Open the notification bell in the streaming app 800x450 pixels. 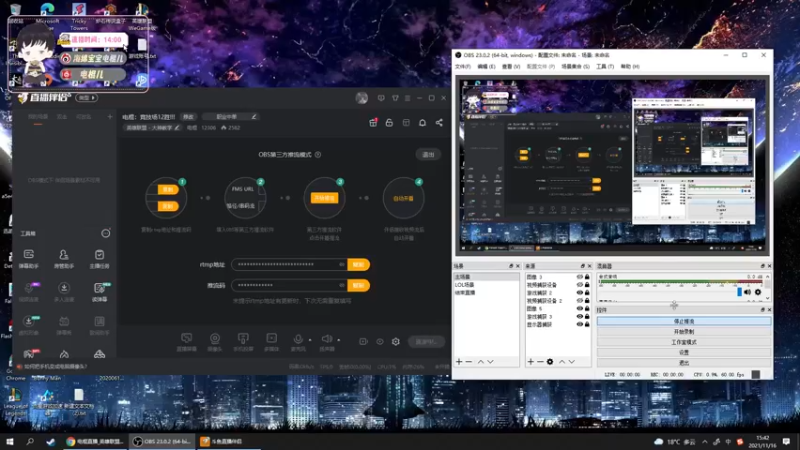coord(422,122)
